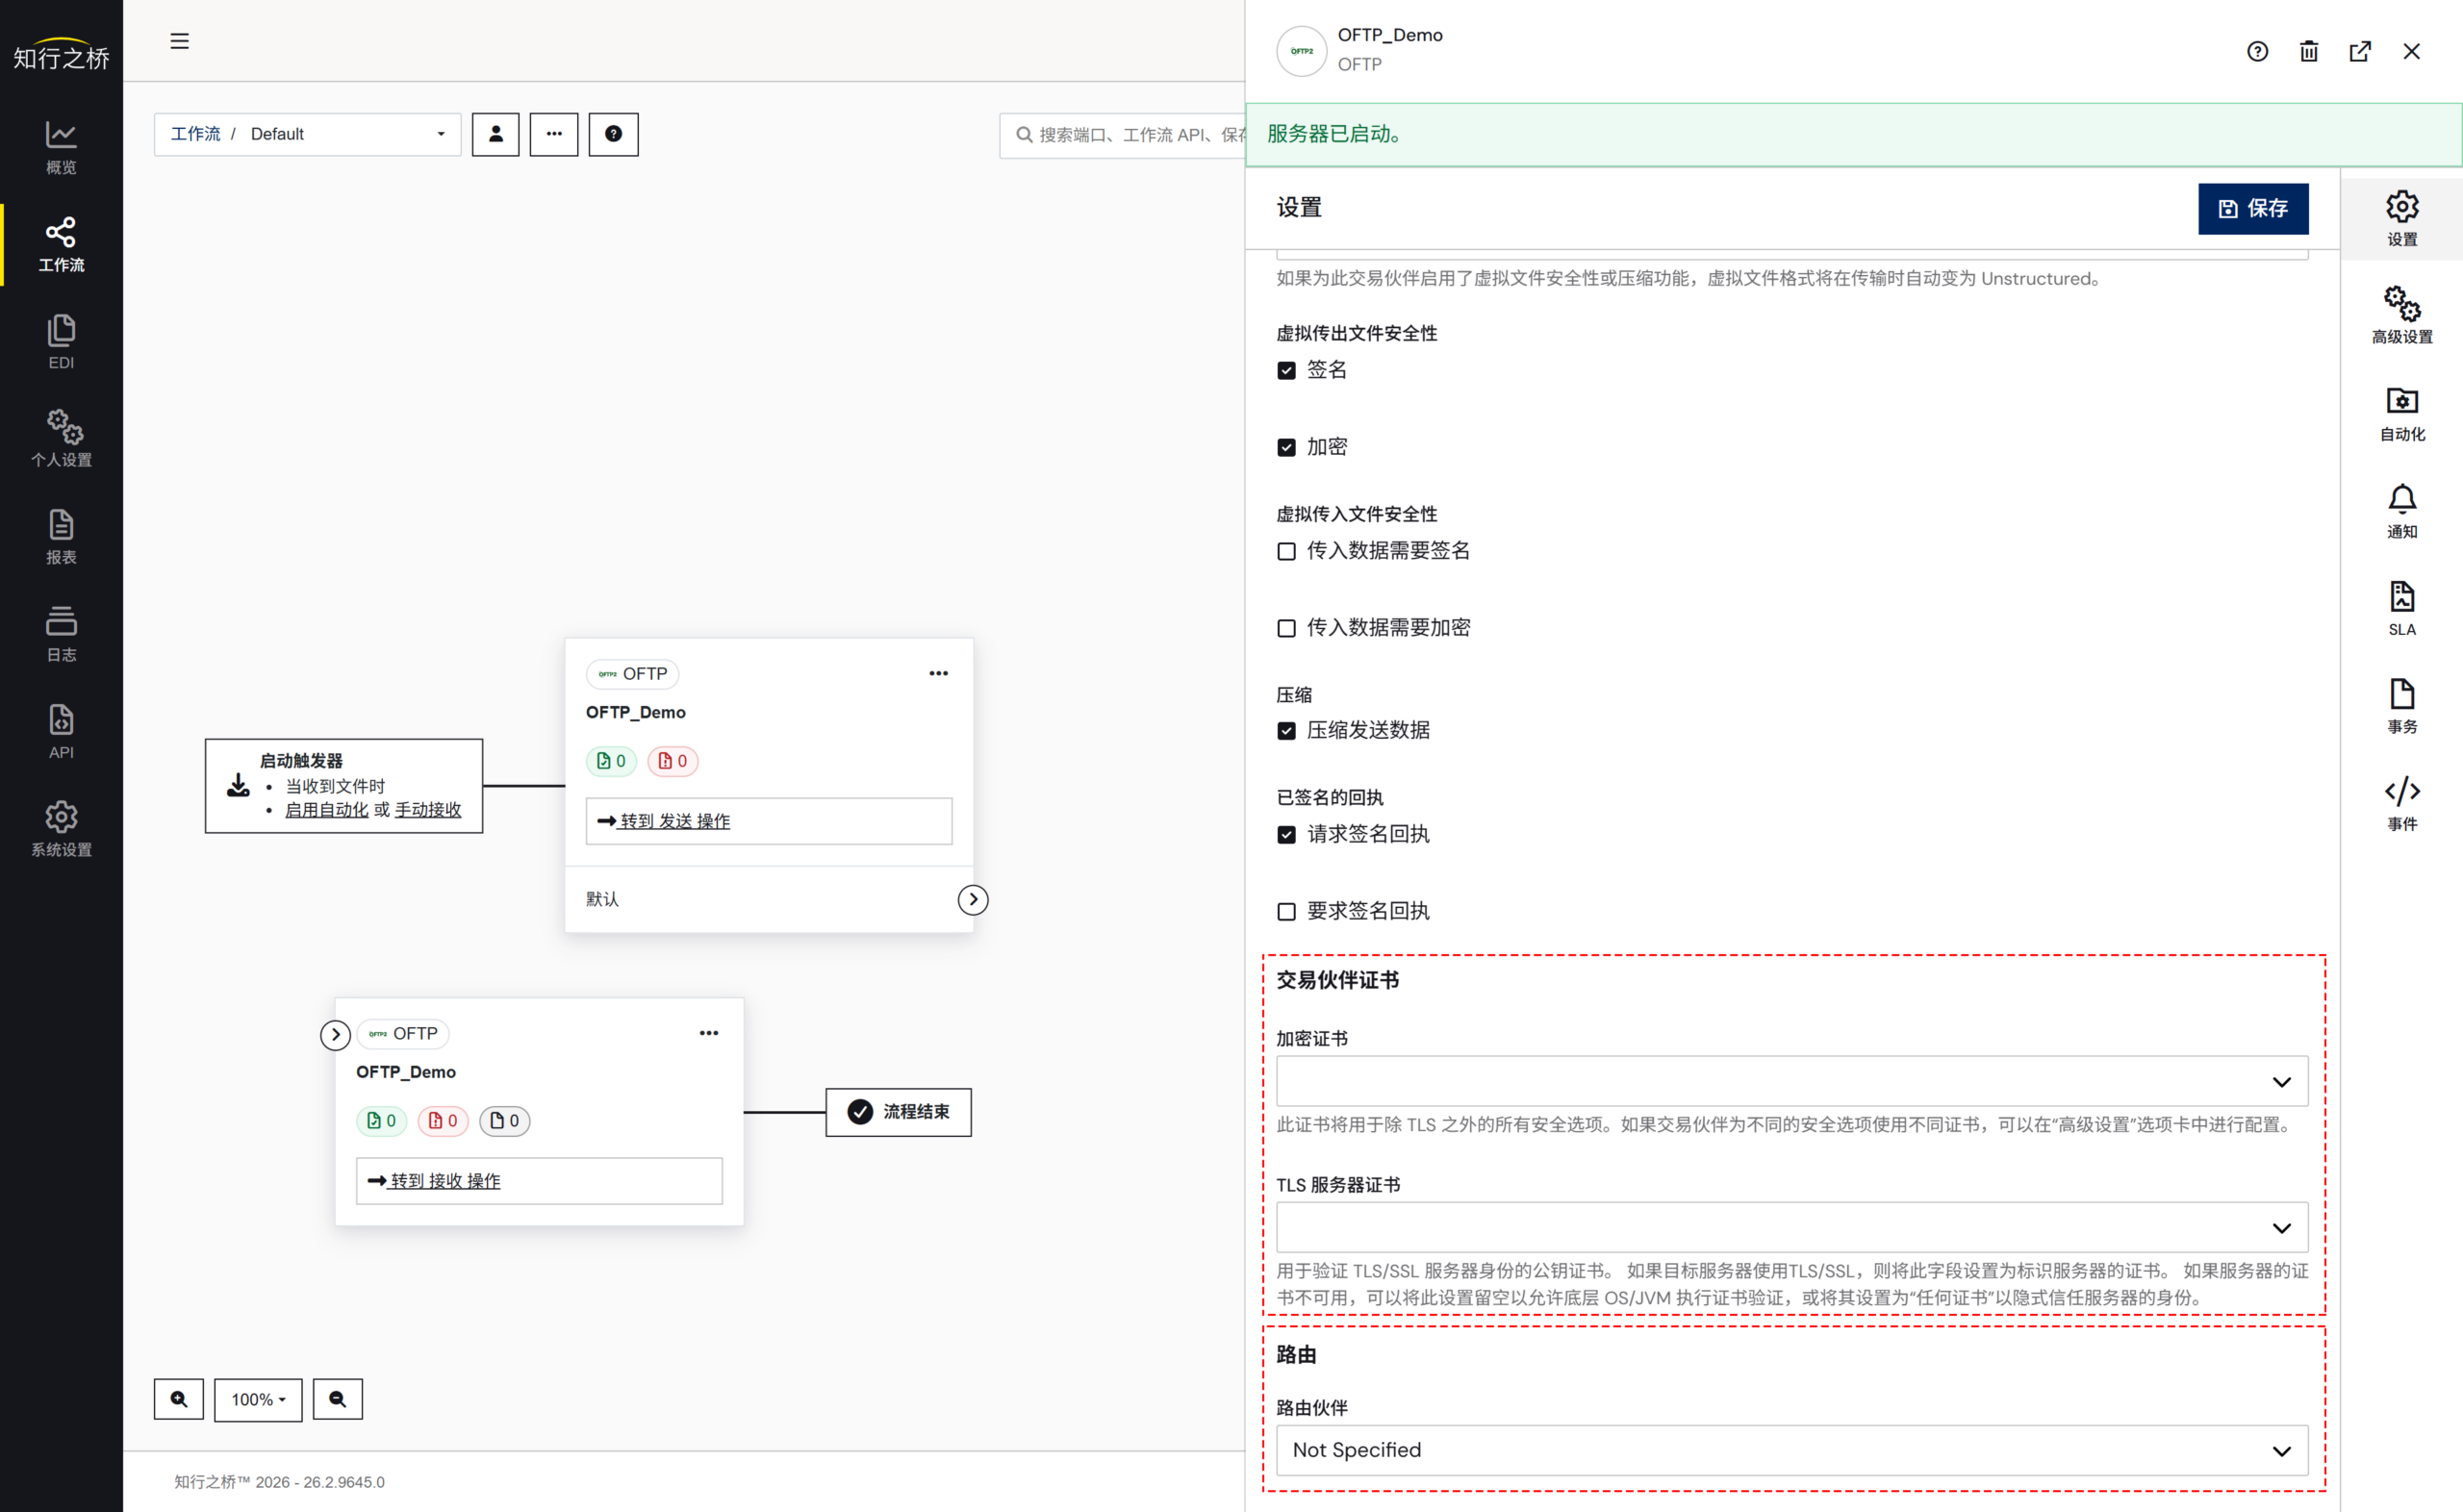The image size is (2463, 1512).
Task: Switch to the 自动化 tab
Action: click(2401, 414)
